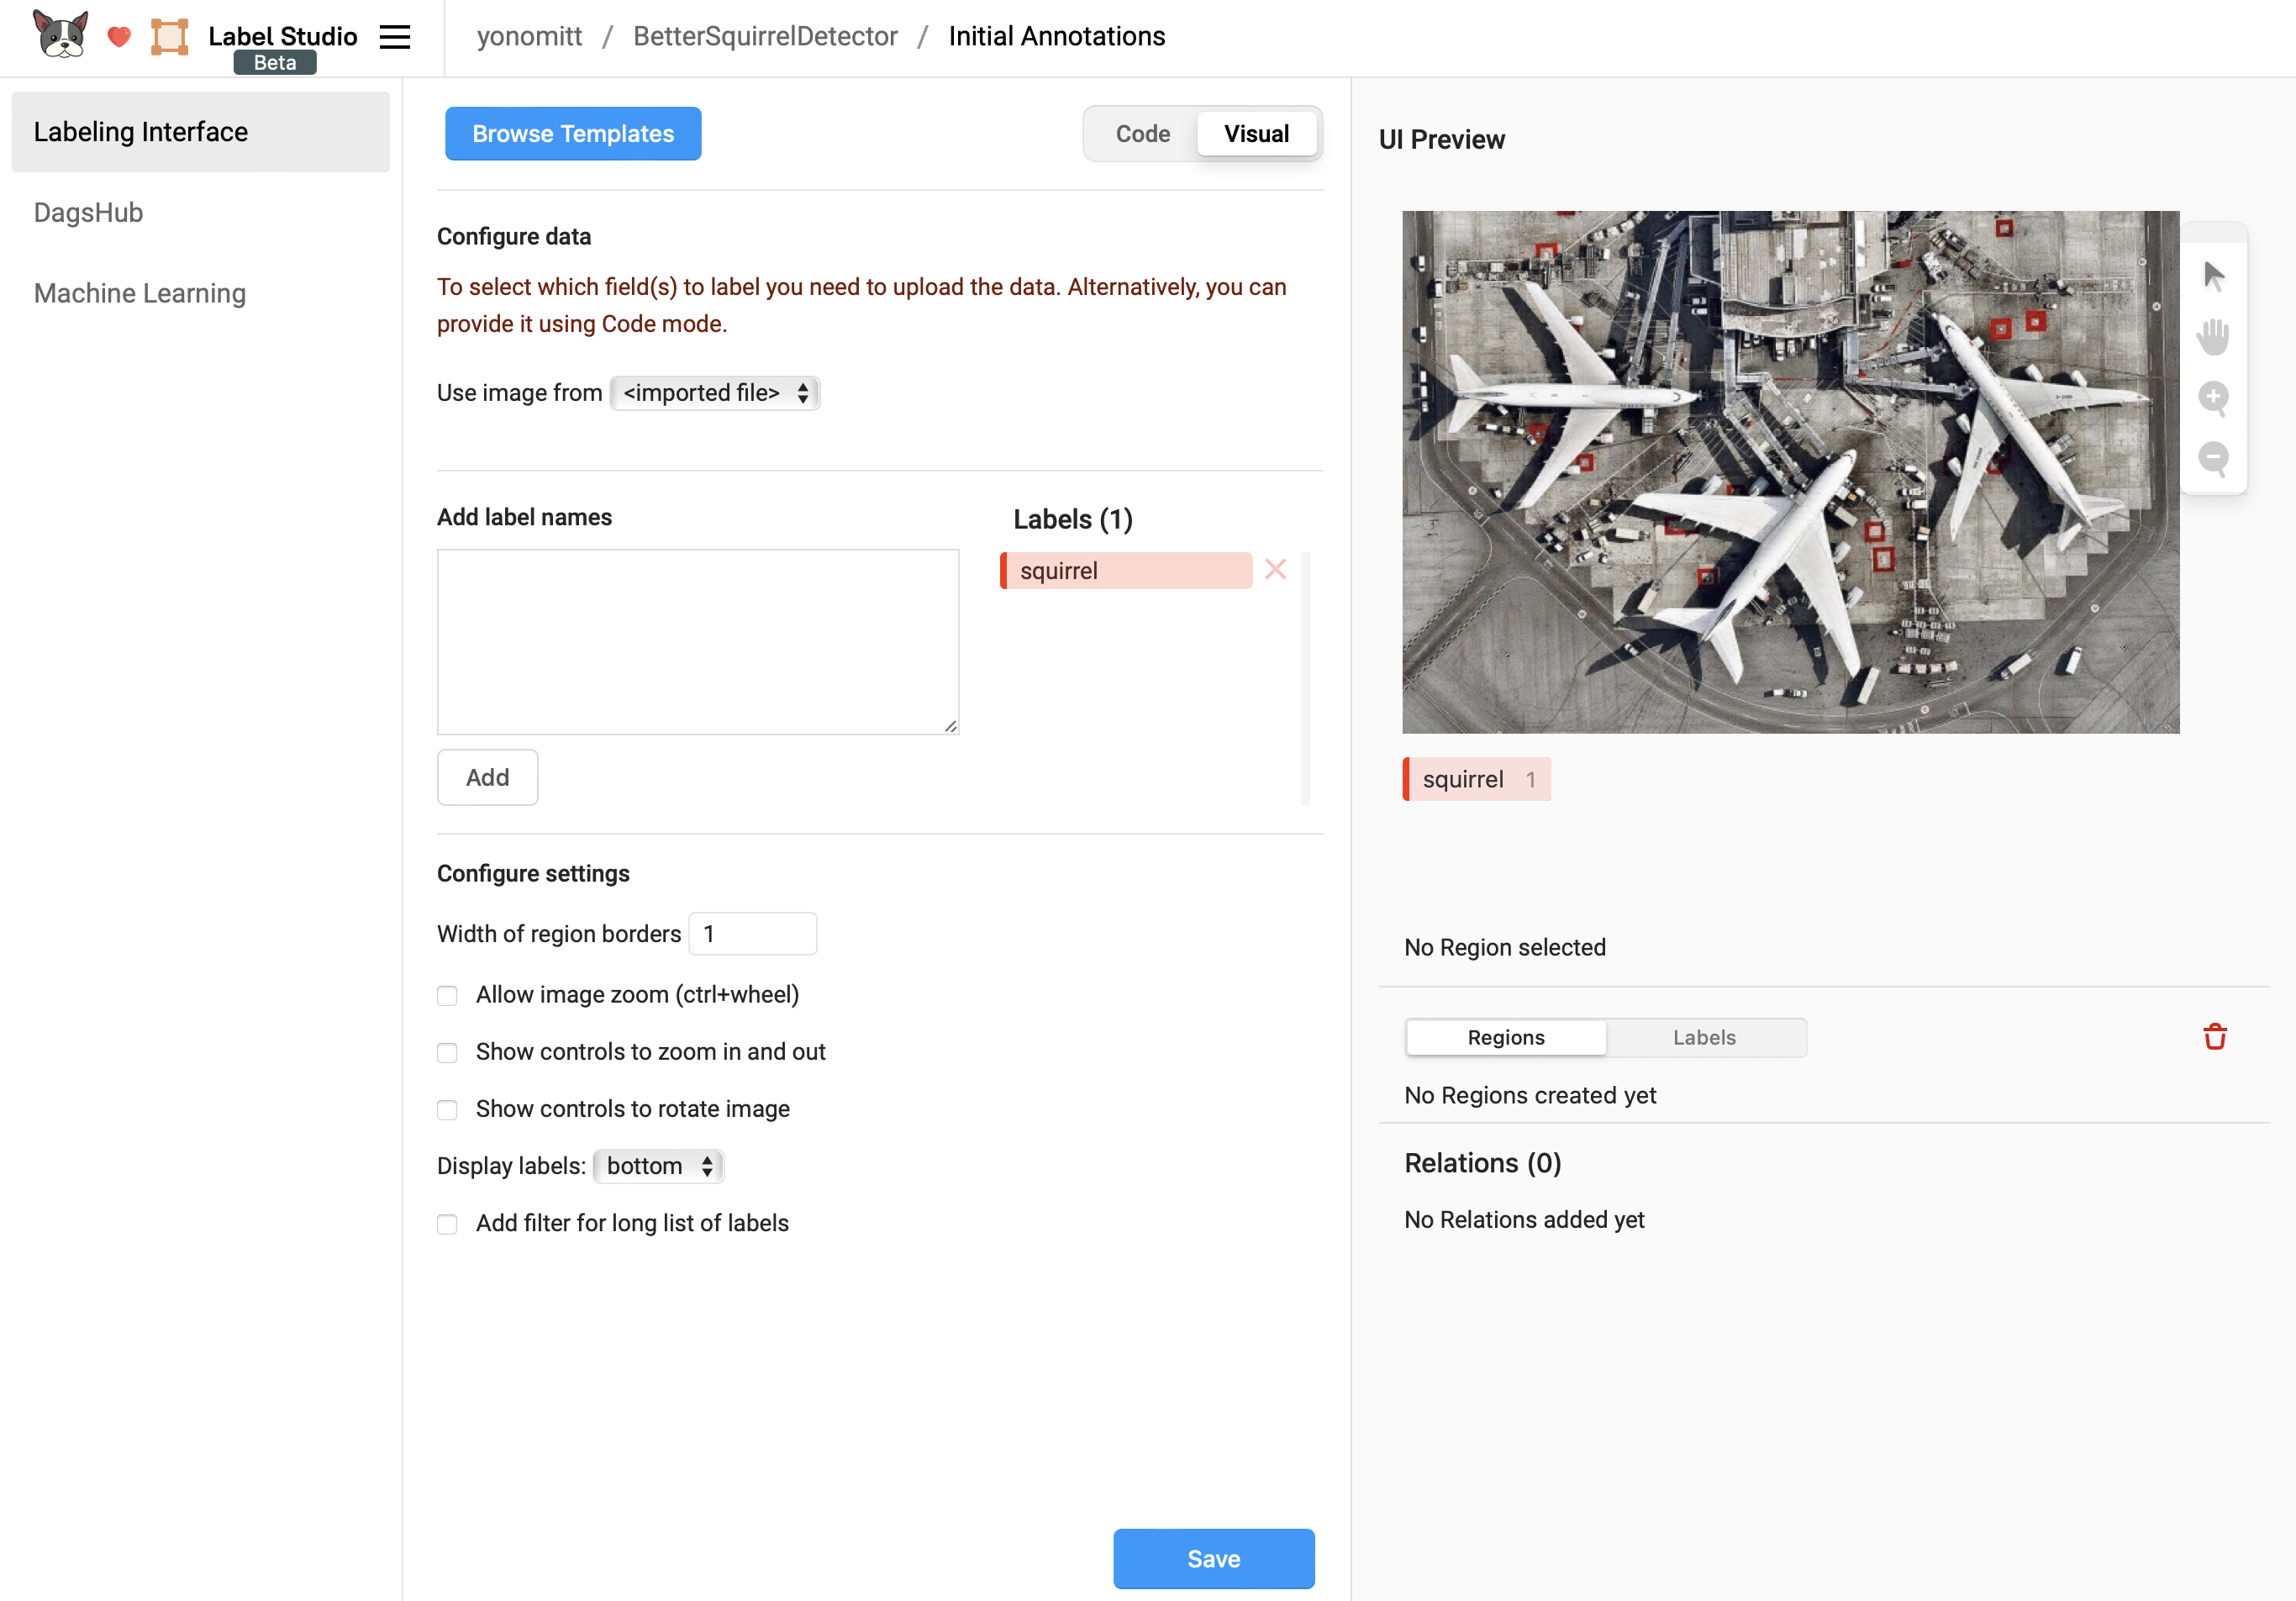2296x1601 pixels.
Task: Enable Add filter for long list of labels
Action: [x=447, y=1224]
